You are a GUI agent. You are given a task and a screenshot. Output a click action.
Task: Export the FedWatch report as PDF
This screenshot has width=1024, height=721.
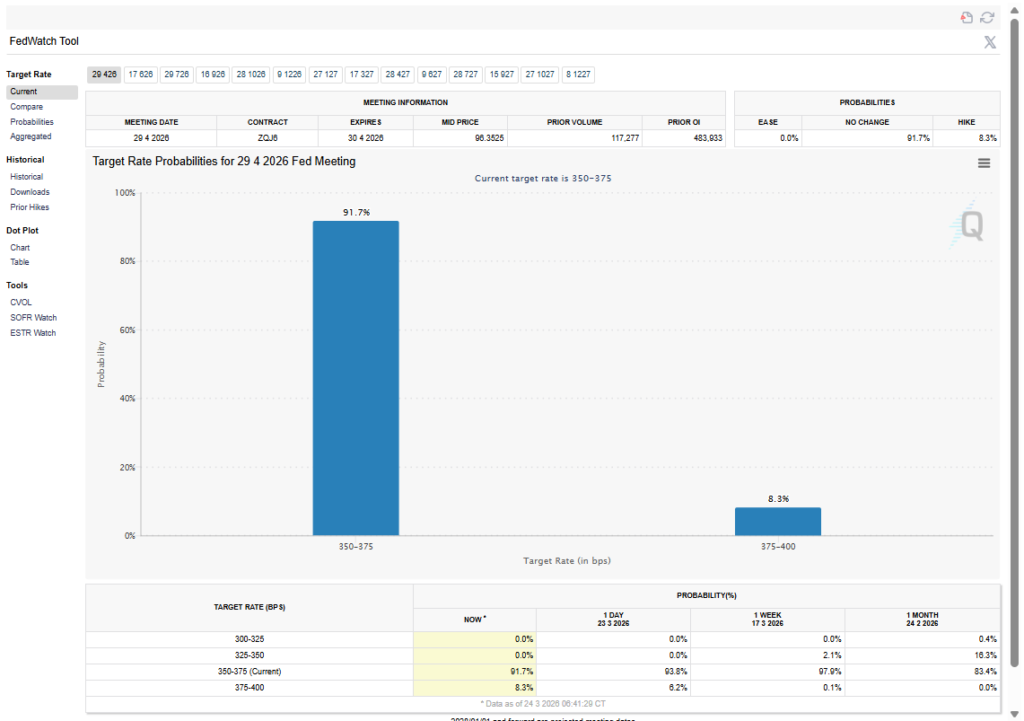click(x=966, y=16)
